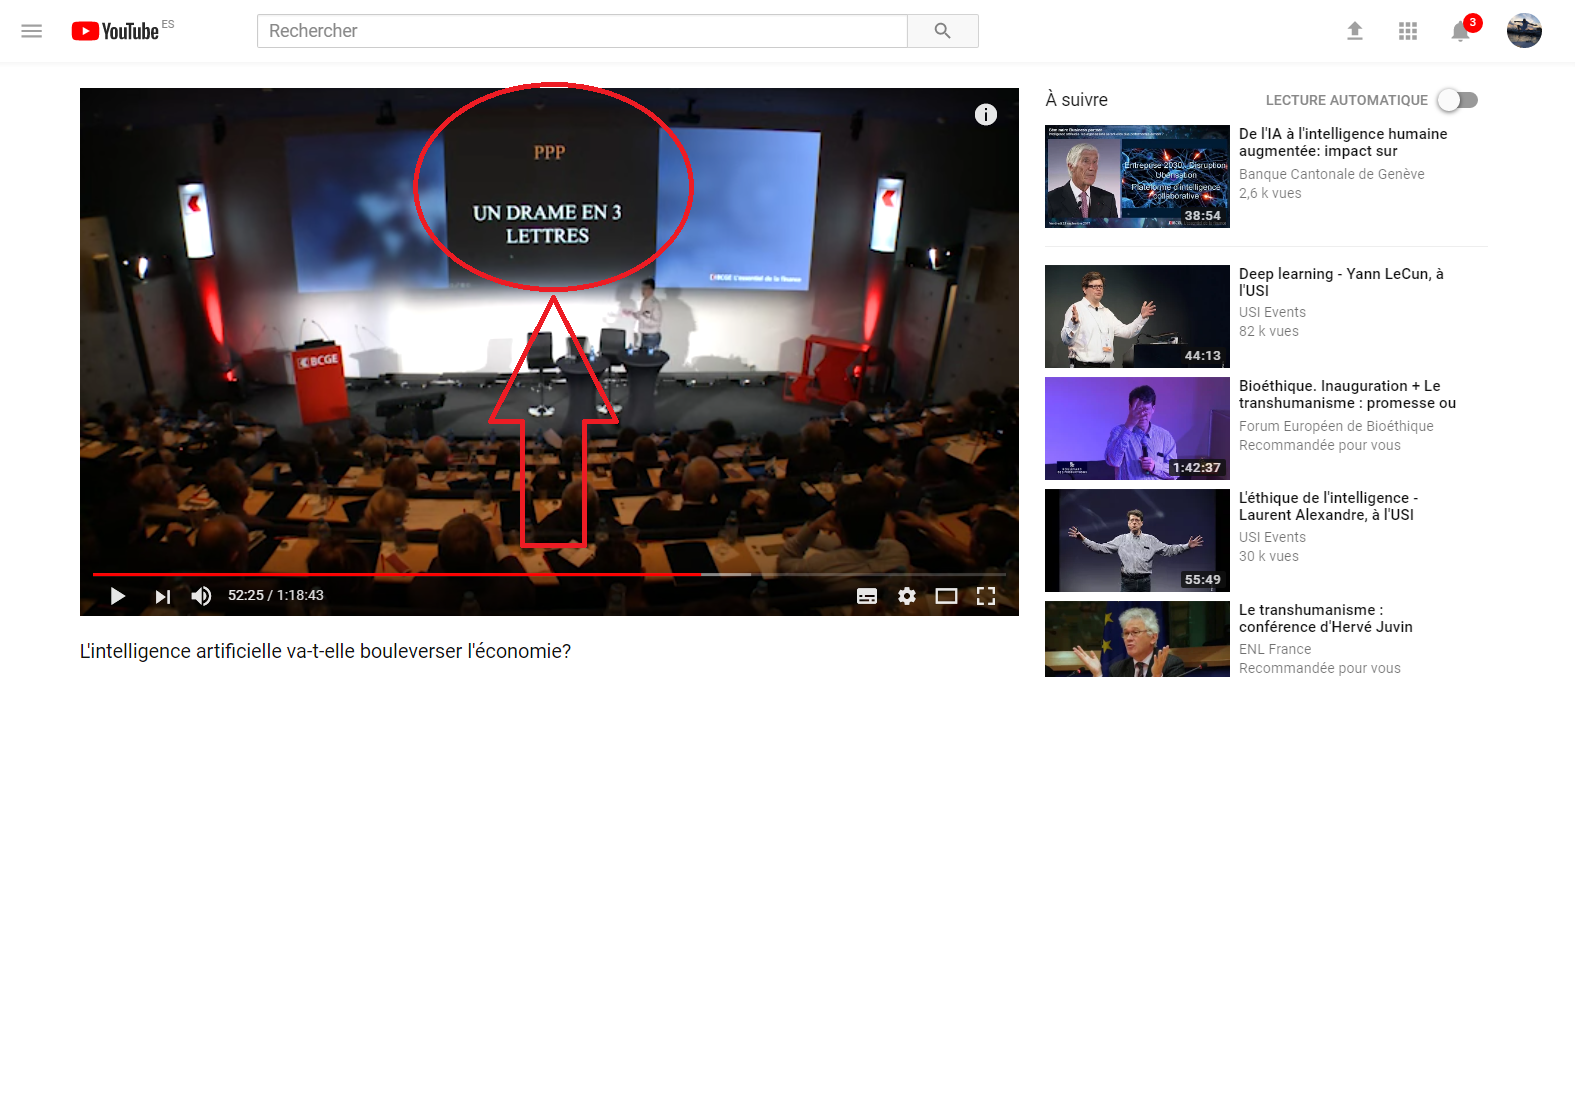Click the '30 k vues' view count

(1269, 556)
